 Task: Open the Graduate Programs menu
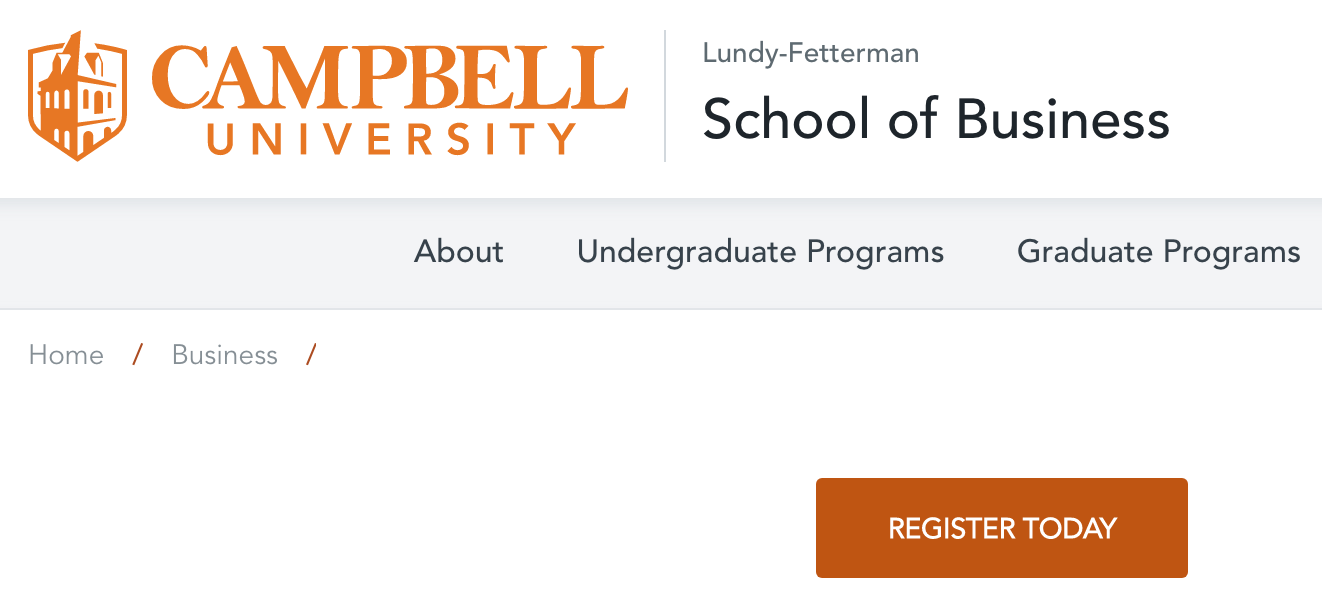click(1159, 252)
